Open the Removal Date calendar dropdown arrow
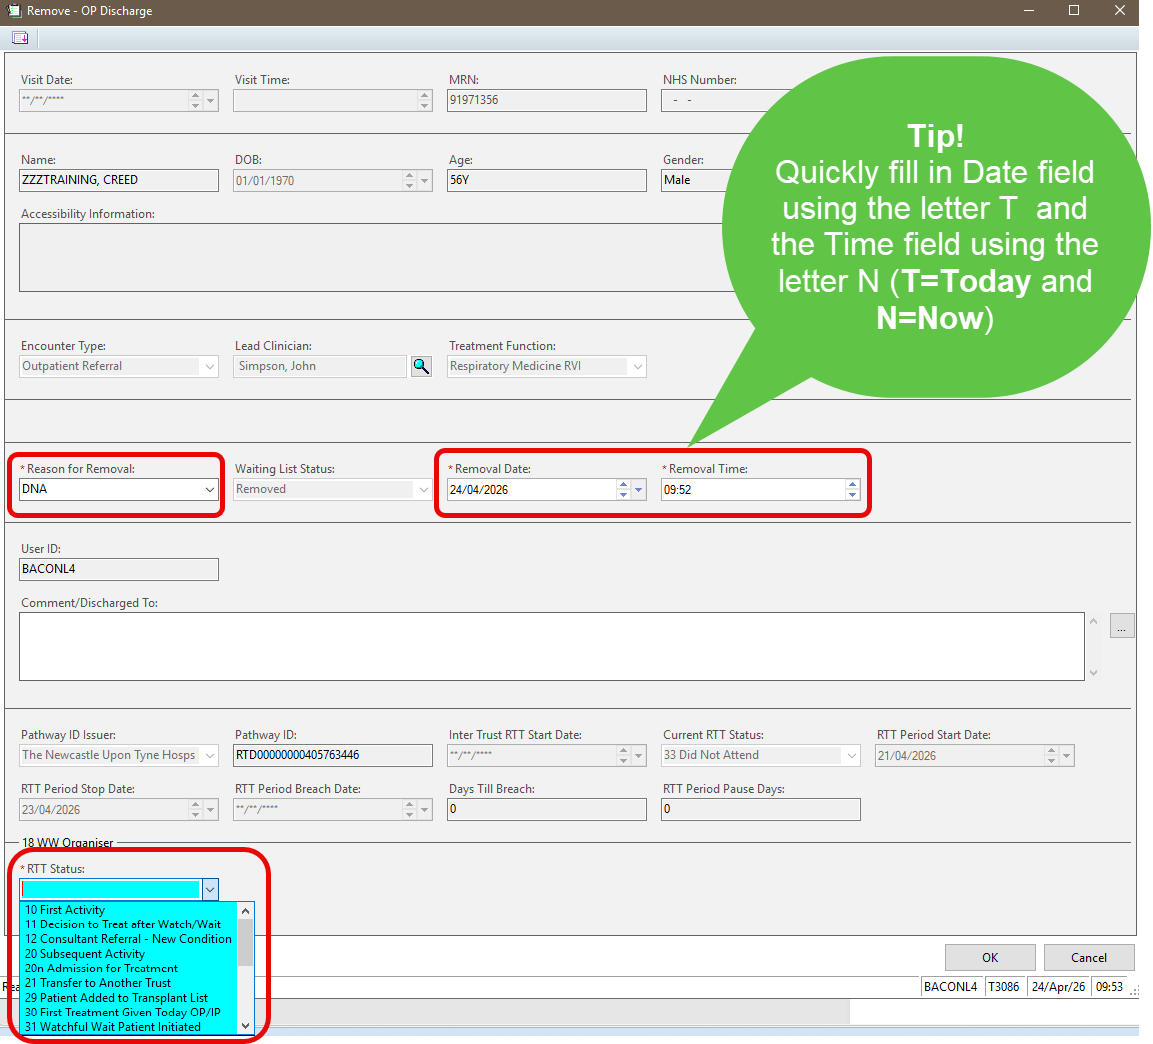The image size is (1153, 1044). (639, 490)
